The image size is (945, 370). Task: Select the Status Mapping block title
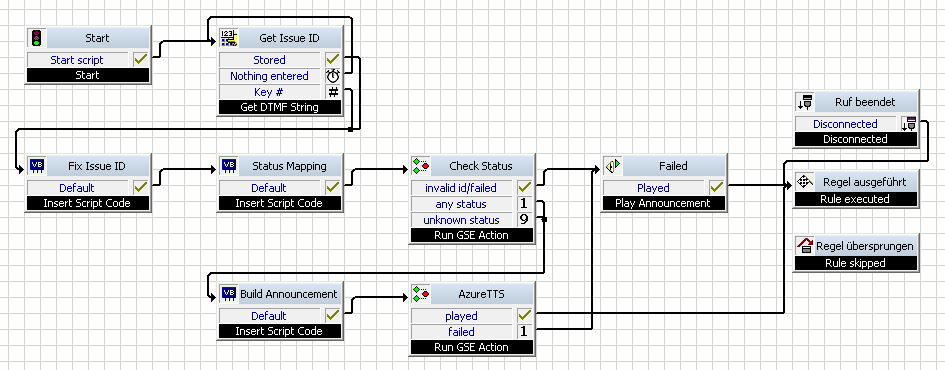pyautogui.click(x=289, y=166)
